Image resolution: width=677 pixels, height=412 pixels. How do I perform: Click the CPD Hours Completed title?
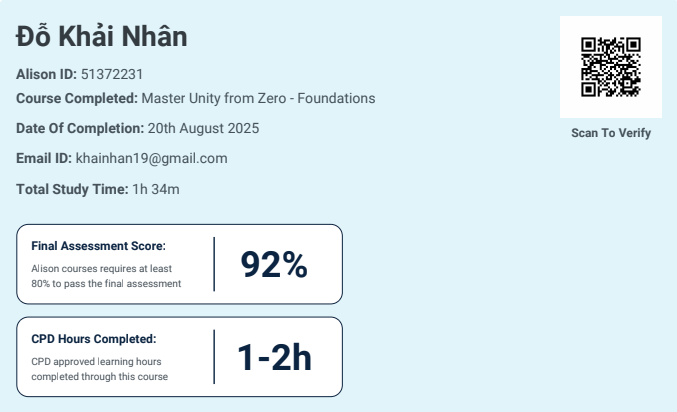click(x=94, y=339)
